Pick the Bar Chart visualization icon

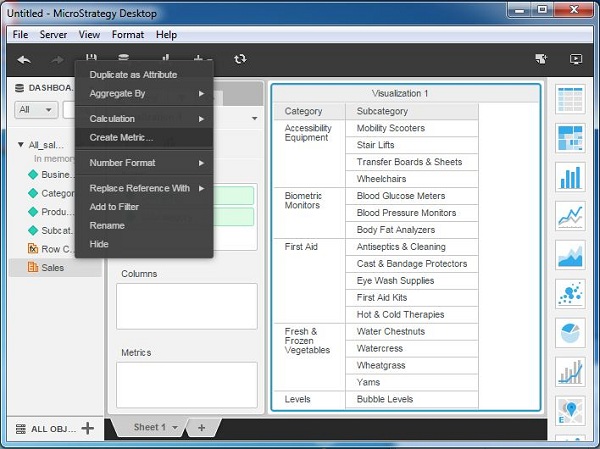571,177
